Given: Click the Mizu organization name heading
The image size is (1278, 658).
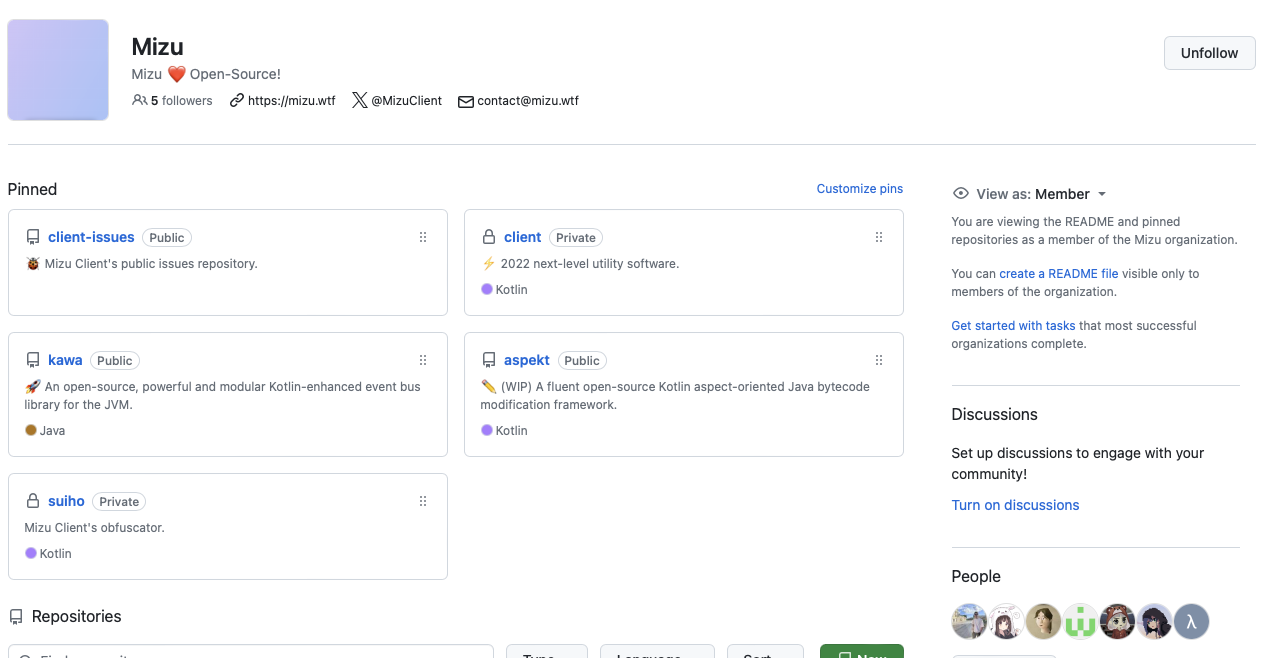Looking at the screenshot, I should (158, 47).
